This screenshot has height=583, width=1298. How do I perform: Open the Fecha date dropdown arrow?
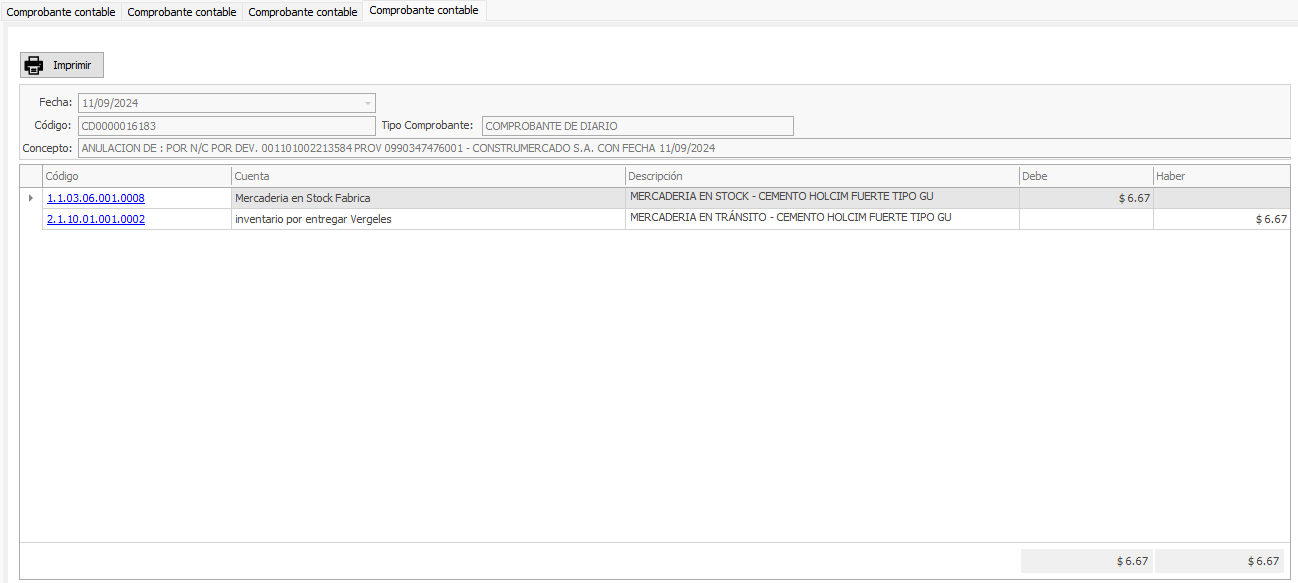point(368,103)
